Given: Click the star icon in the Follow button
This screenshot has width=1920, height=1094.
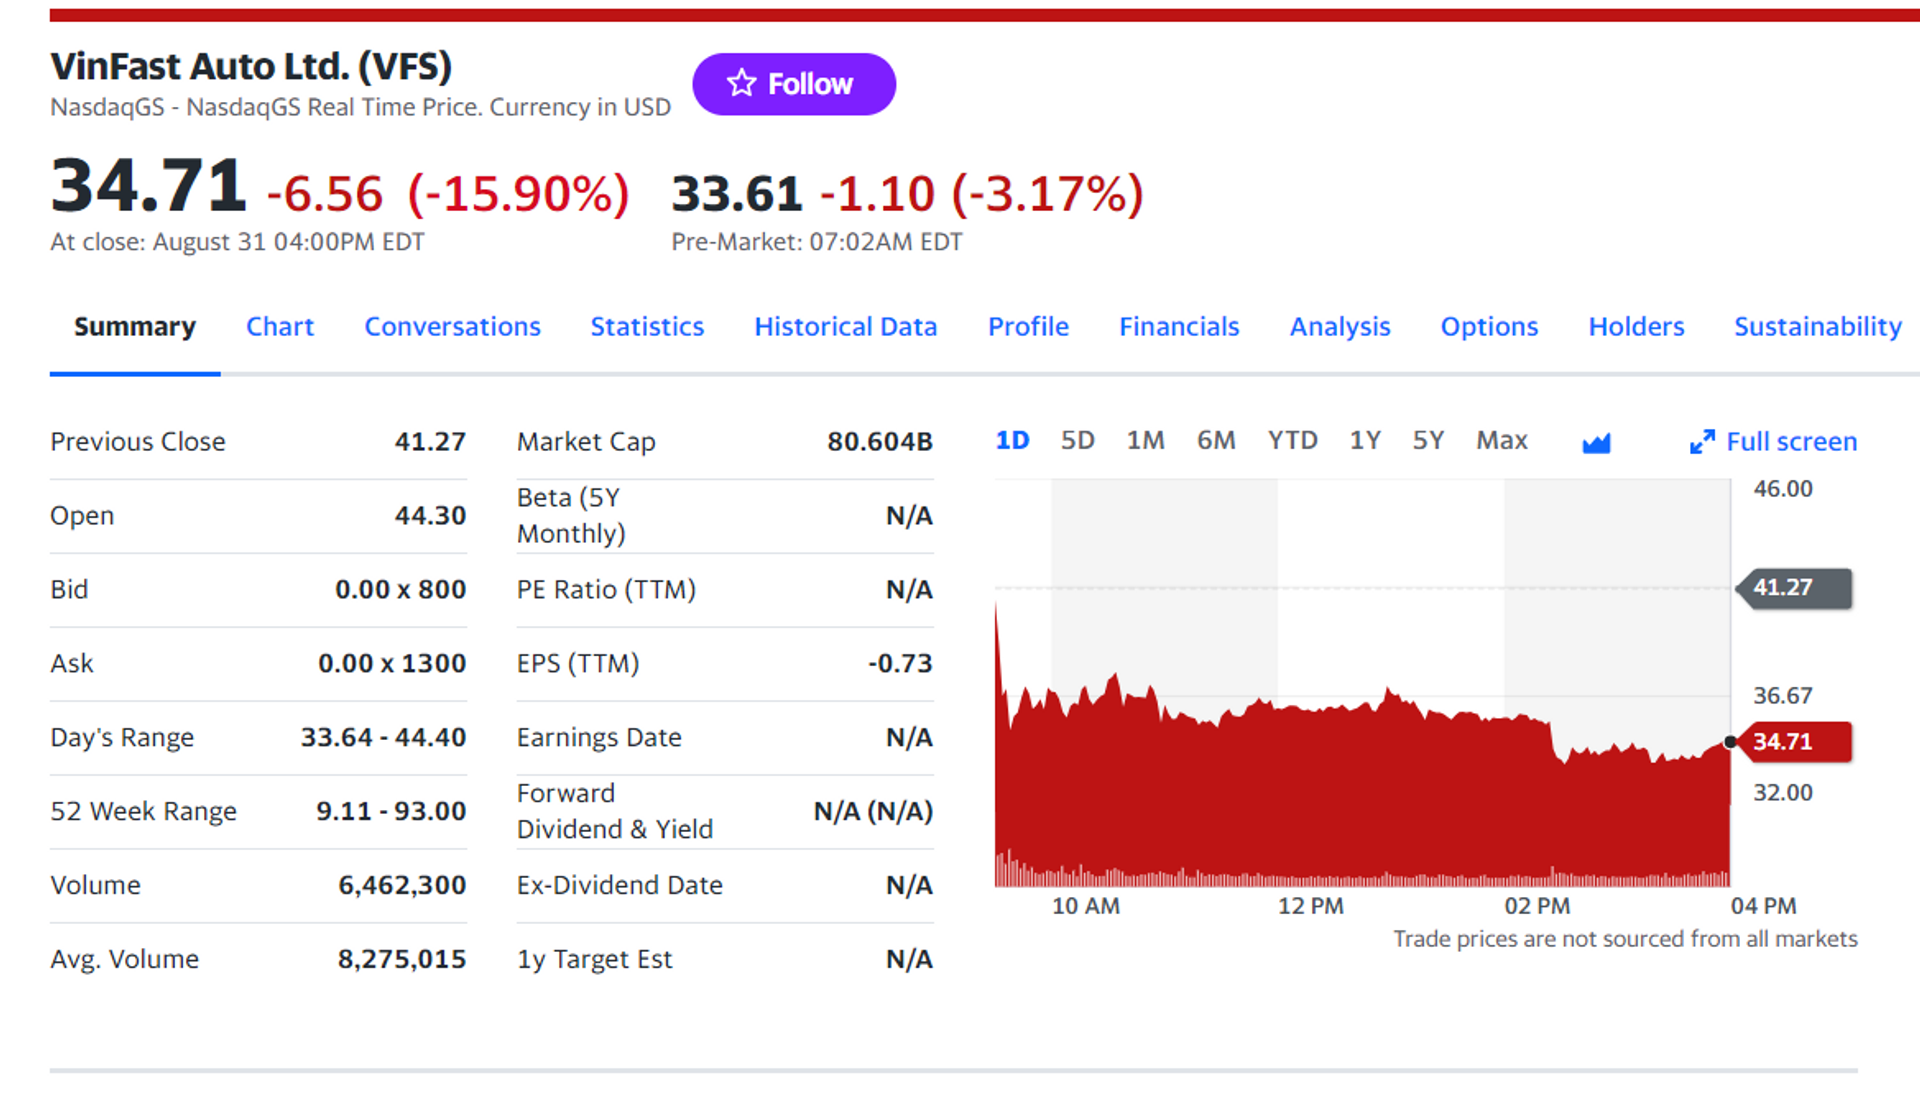Looking at the screenshot, I should [x=741, y=83].
